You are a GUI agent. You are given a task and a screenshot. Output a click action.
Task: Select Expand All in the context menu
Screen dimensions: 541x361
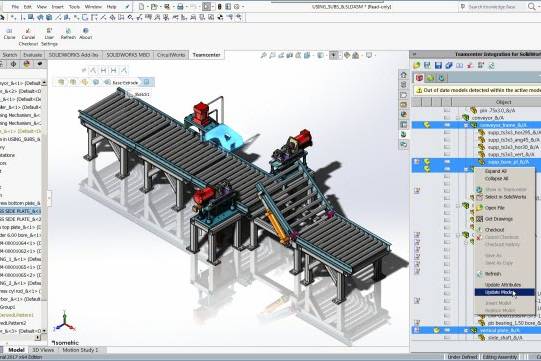coord(496,171)
